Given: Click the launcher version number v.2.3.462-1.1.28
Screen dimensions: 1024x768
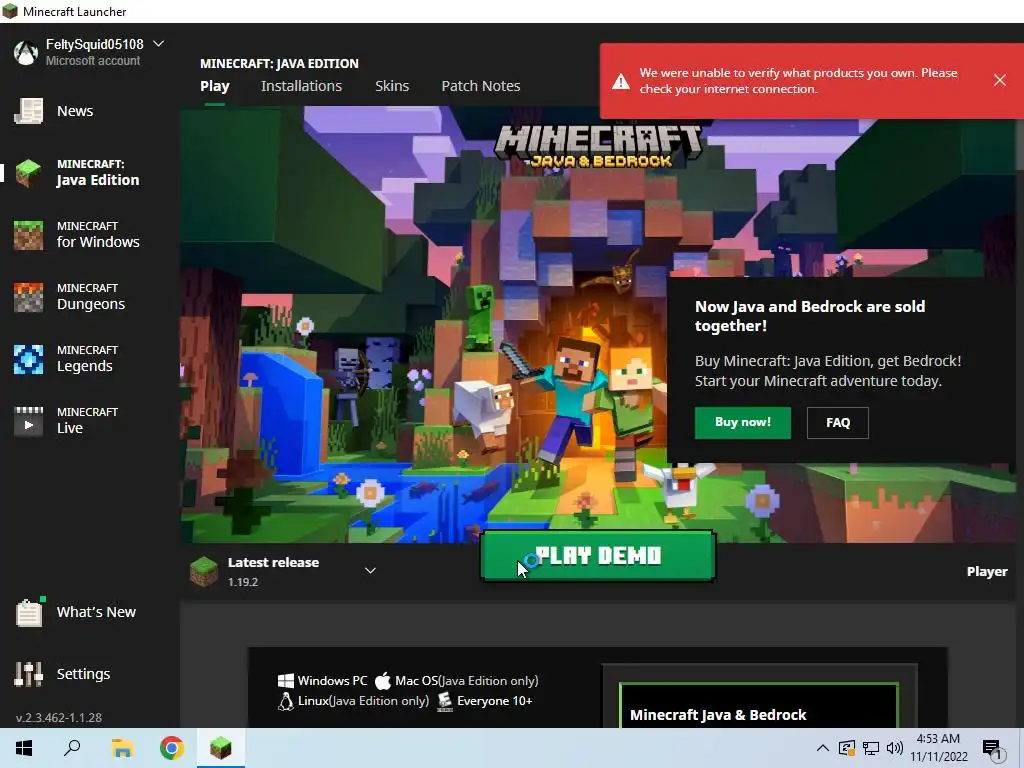Looking at the screenshot, I should [x=59, y=717].
